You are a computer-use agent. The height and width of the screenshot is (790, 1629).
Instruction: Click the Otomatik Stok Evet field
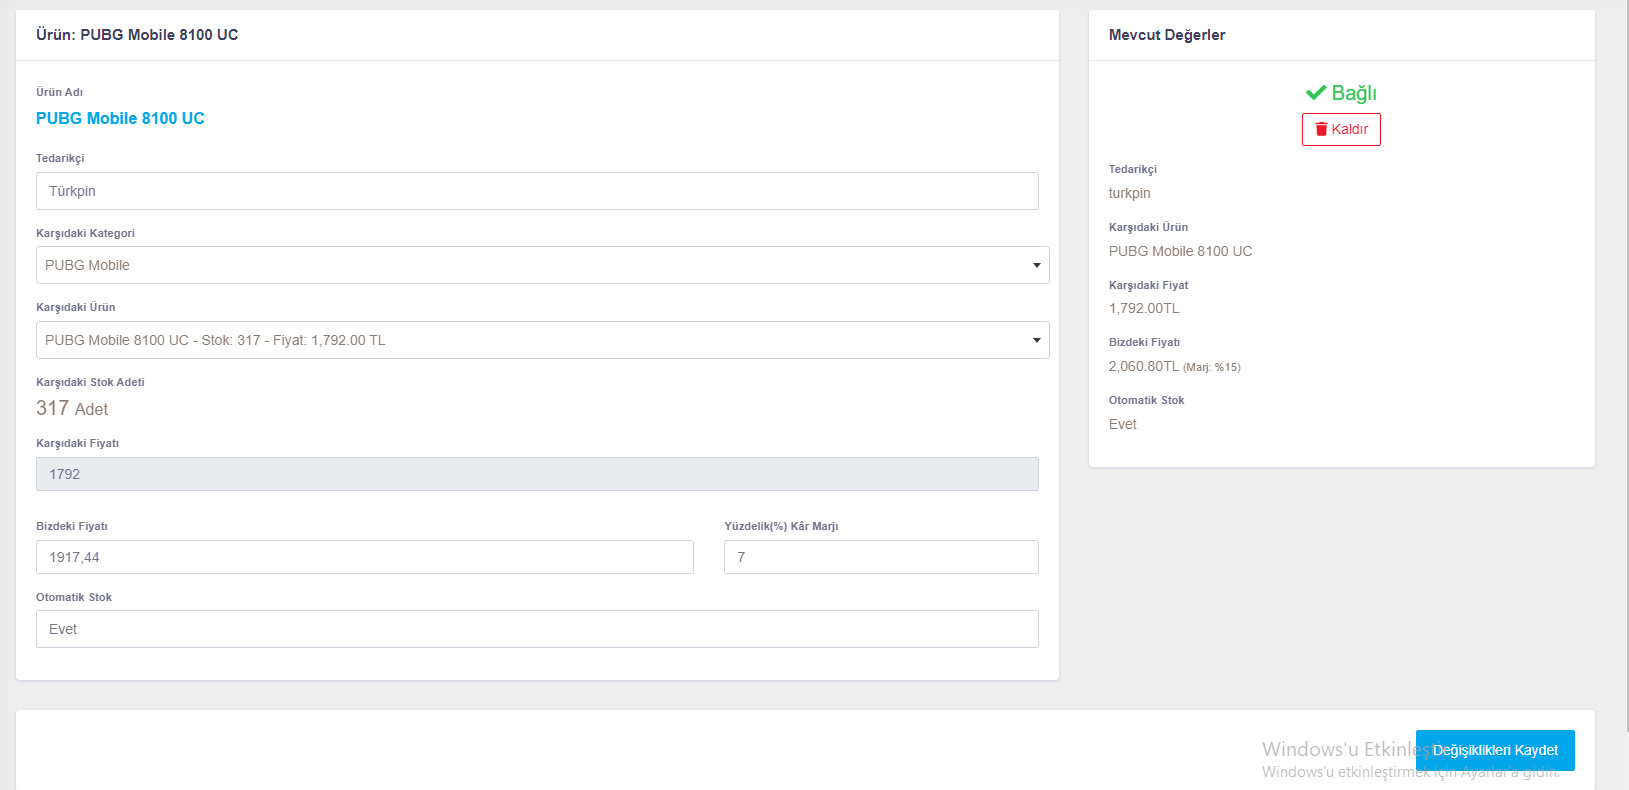537,629
